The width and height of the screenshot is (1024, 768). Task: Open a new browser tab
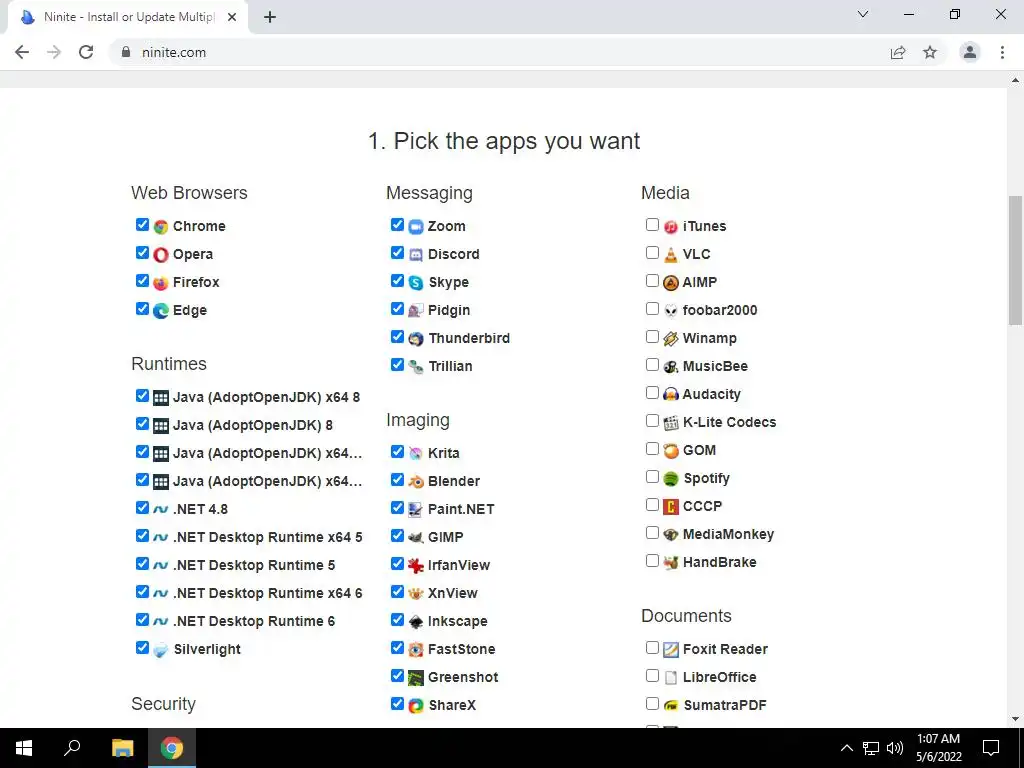[x=270, y=18]
